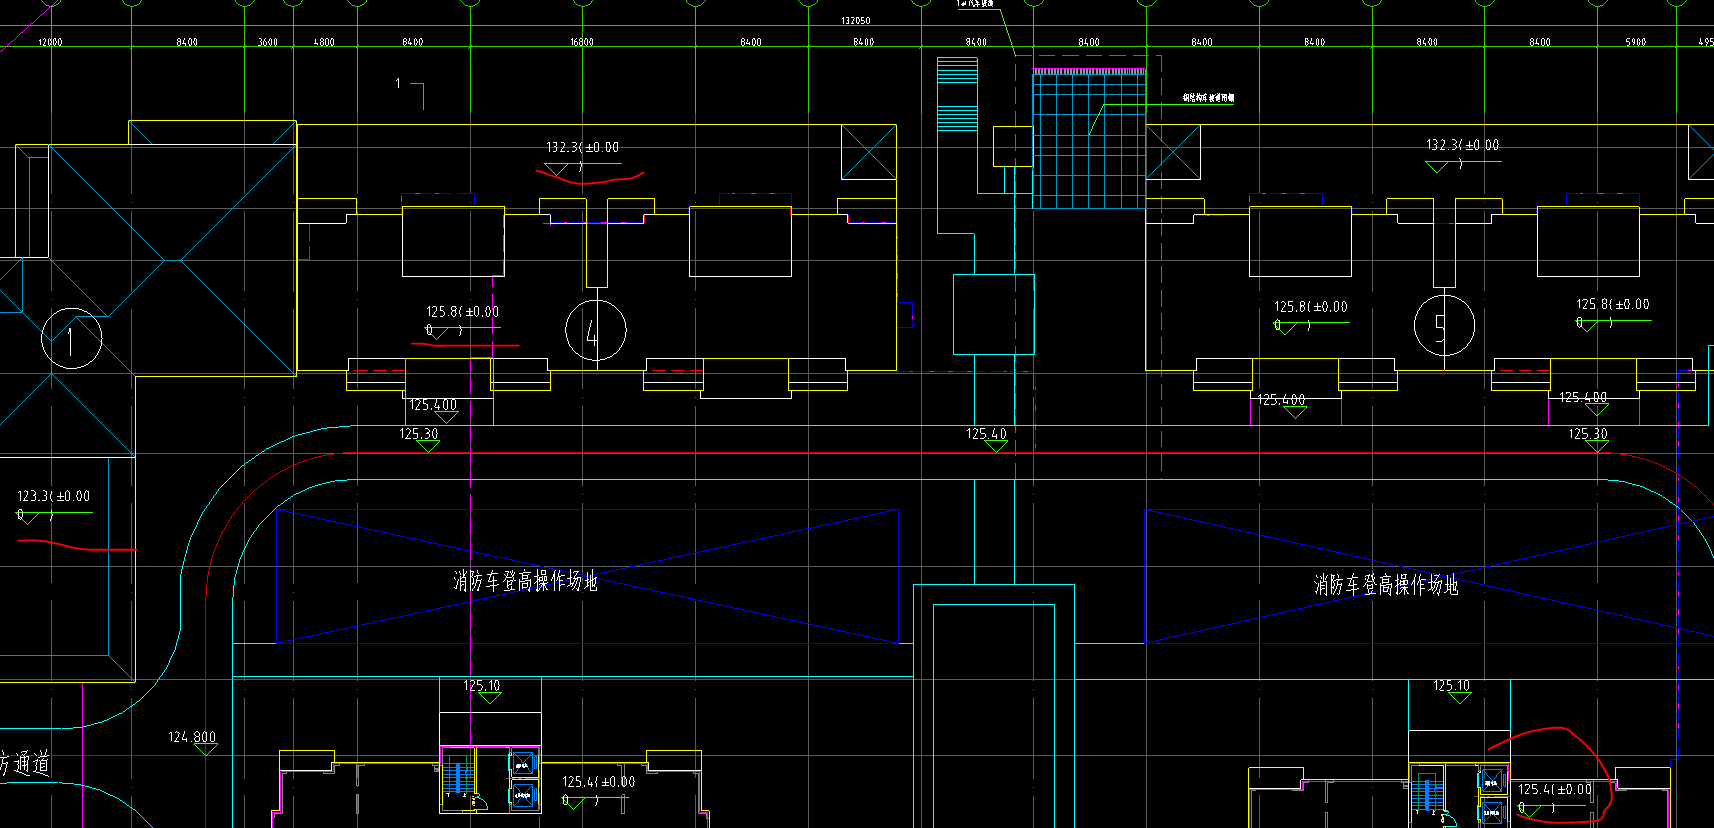Image resolution: width=1714 pixels, height=828 pixels.
Task: Select grid axis bubble numbered 4
Action: click(596, 330)
